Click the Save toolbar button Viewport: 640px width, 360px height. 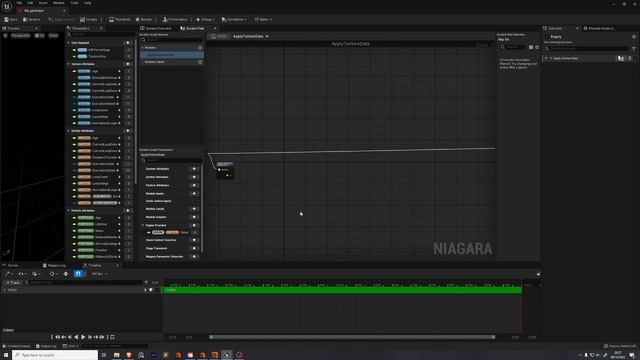click(11, 20)
